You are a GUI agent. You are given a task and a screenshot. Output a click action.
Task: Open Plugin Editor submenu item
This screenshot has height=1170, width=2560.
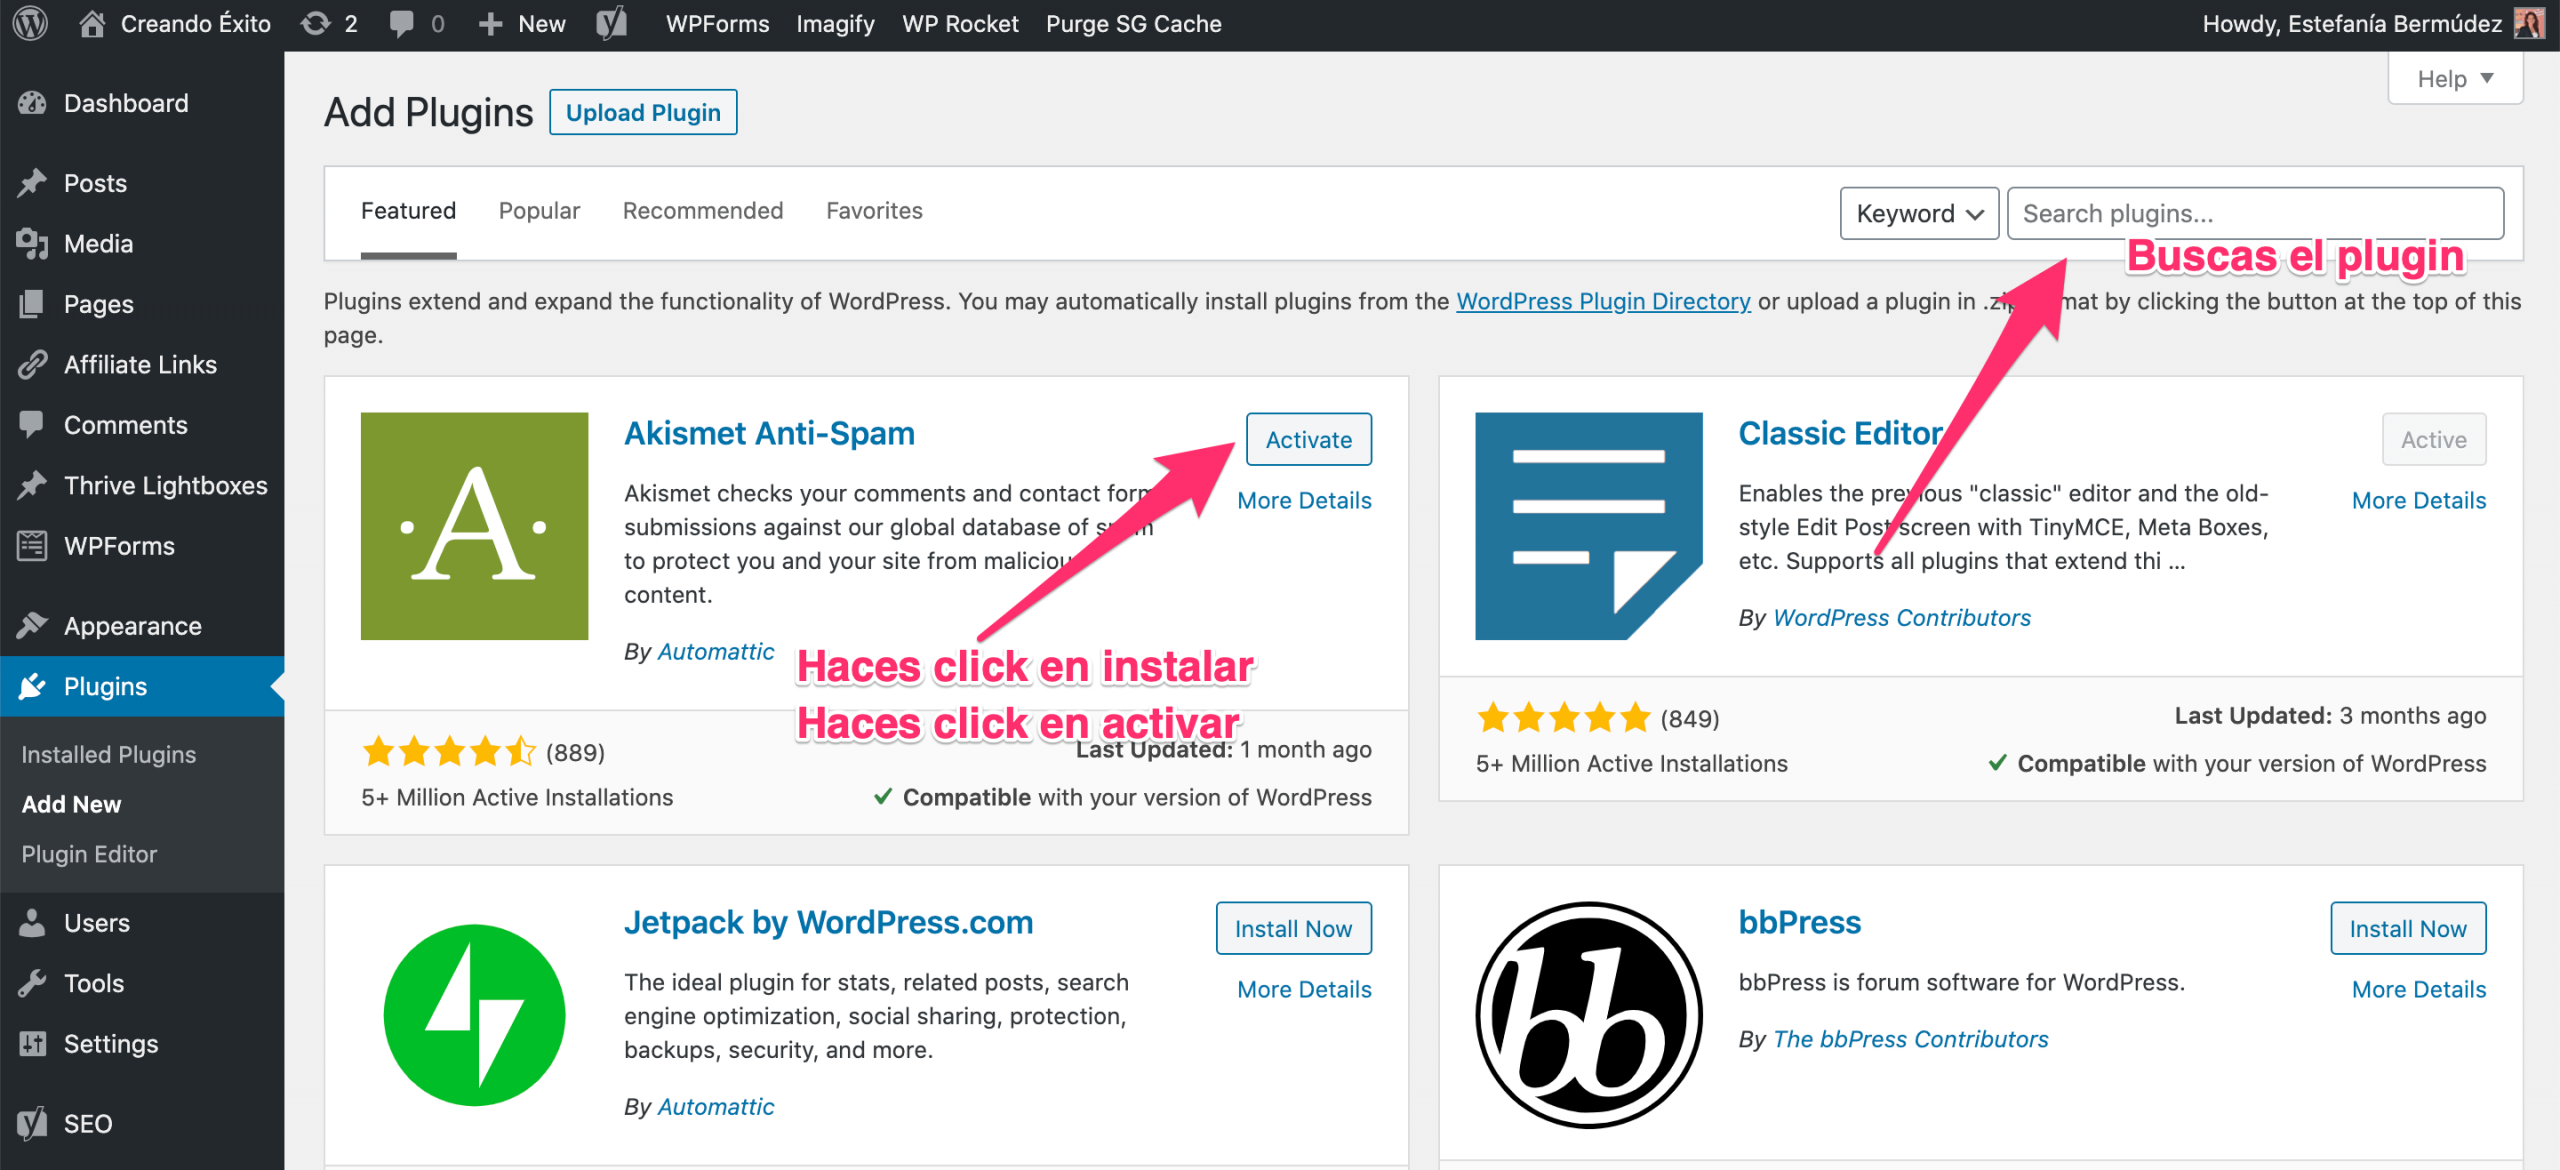(89, 854)
